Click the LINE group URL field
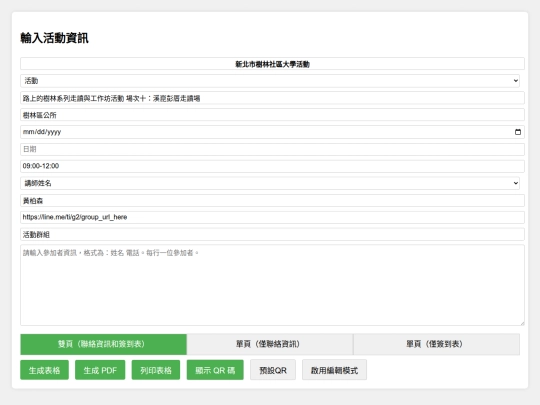The image size is (540, 405). coord(272,217)
